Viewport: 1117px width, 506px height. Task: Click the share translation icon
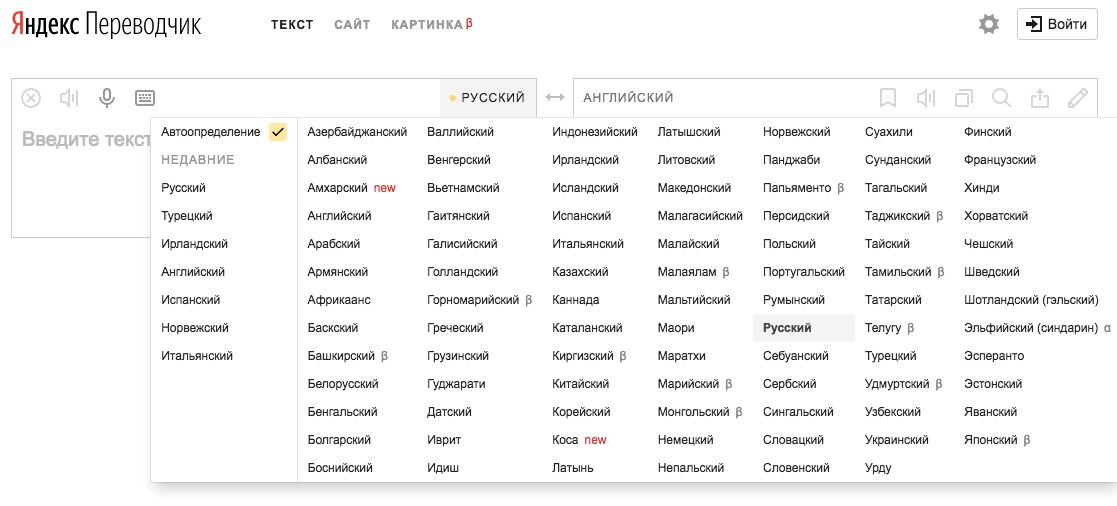tap(1040, 98)
